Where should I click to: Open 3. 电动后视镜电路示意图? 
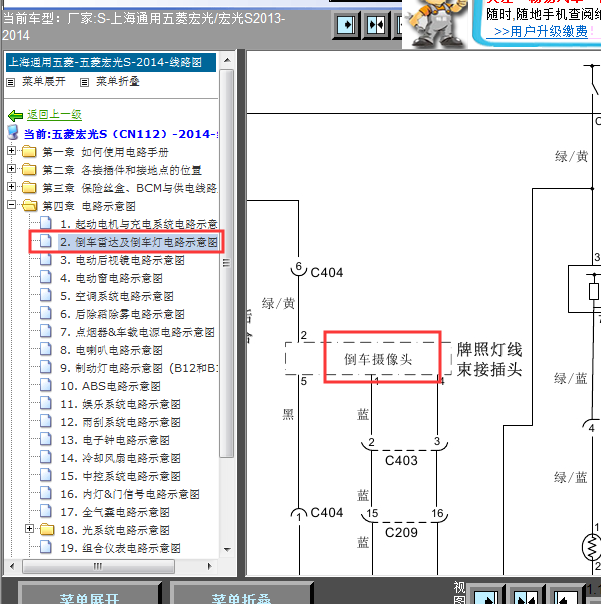click(123, 260)
